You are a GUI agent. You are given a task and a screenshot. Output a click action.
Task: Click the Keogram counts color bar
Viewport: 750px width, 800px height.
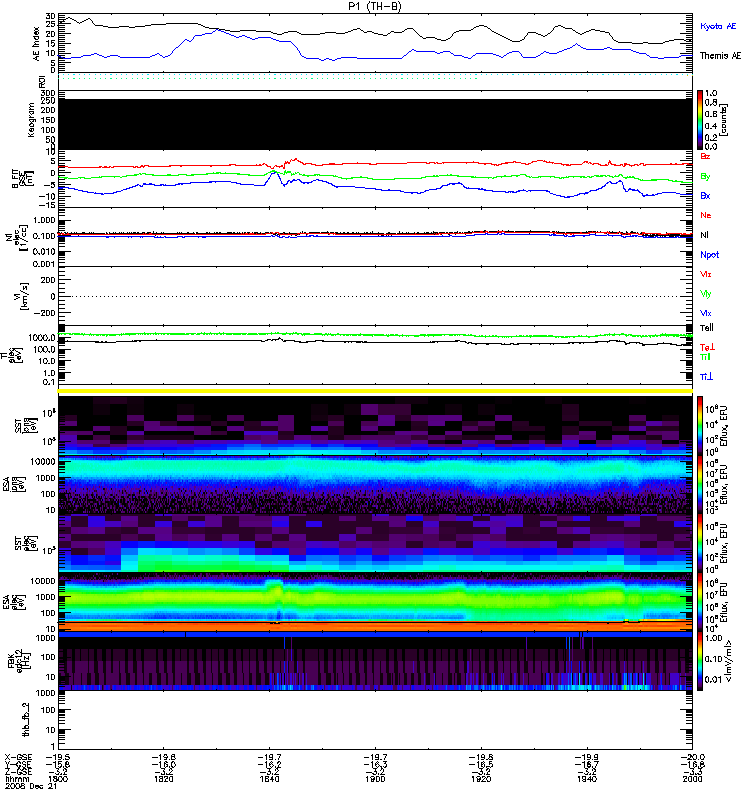point(700,120)
